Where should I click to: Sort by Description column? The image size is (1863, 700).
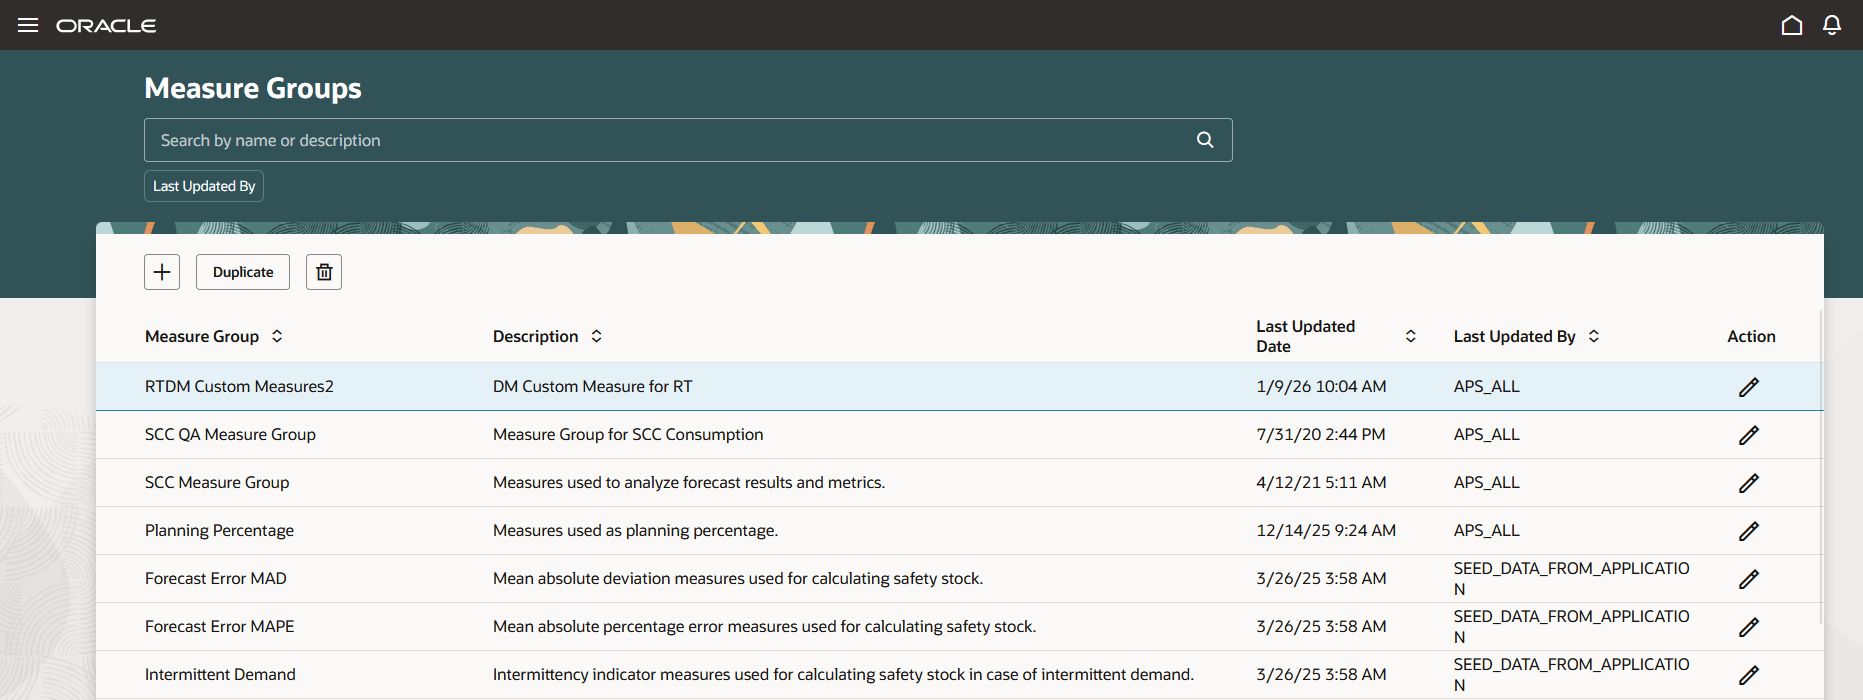pos(596,336)
